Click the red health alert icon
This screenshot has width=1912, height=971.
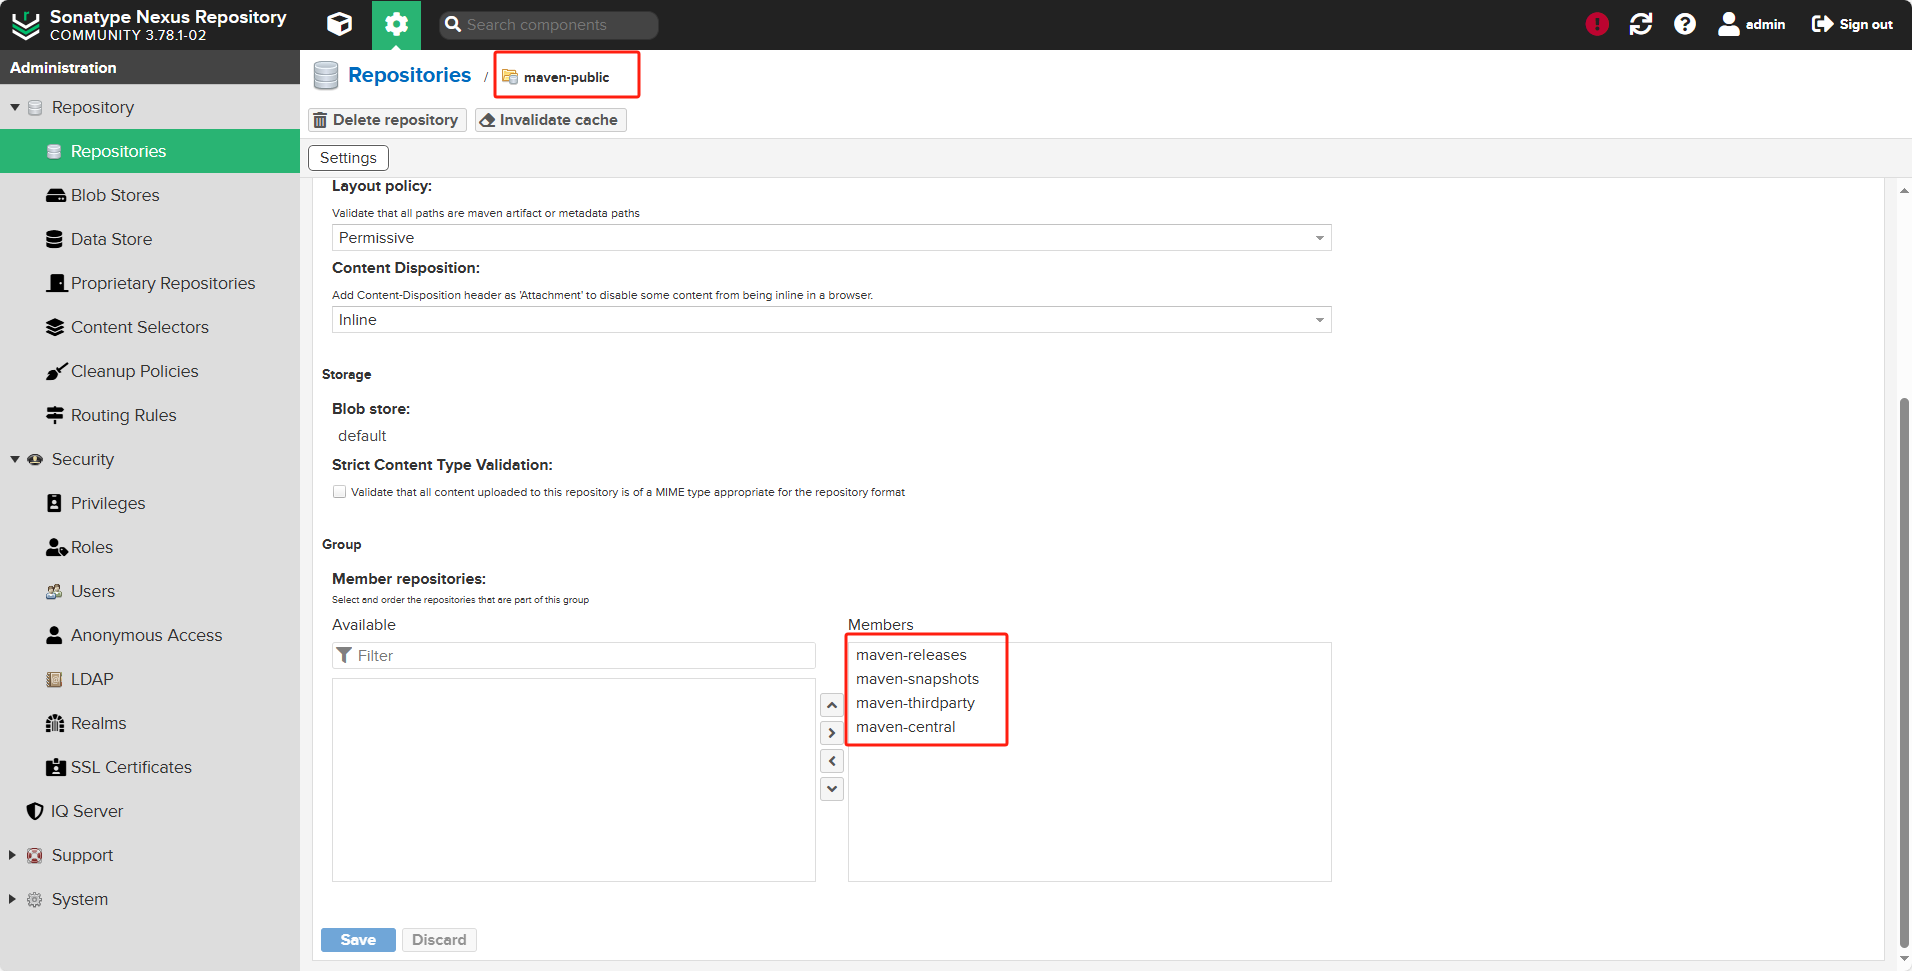[x=1597, y=24]
